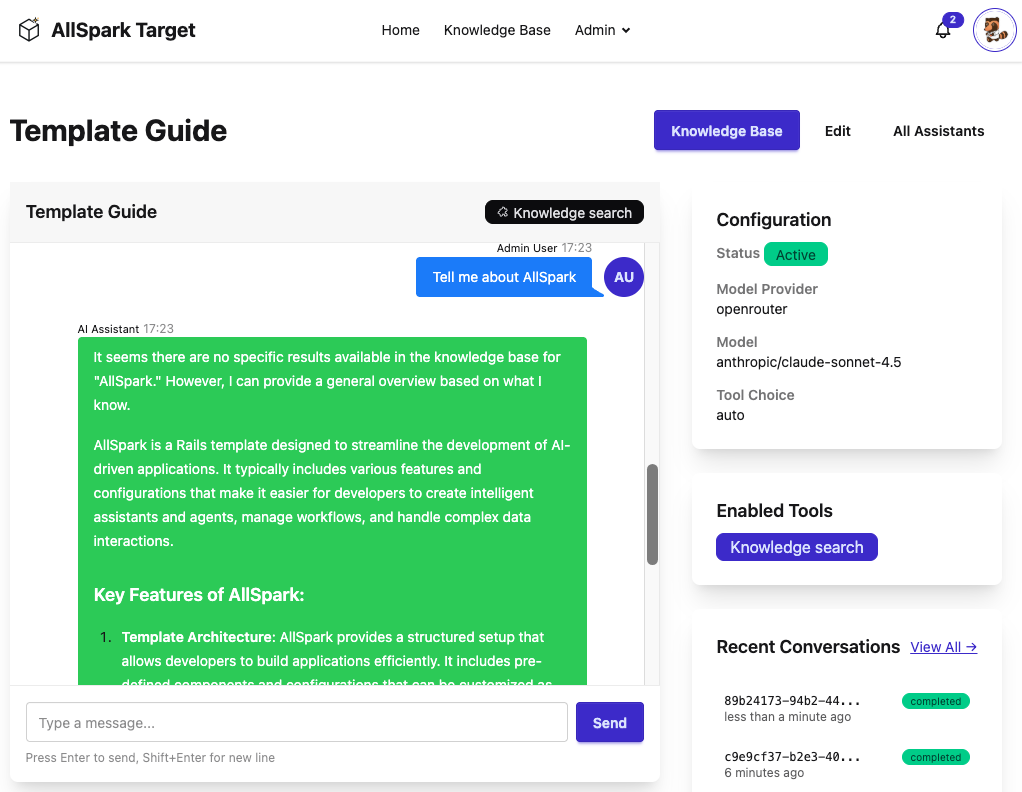
Task: Follow the View All conversations link
Action: 942,647
